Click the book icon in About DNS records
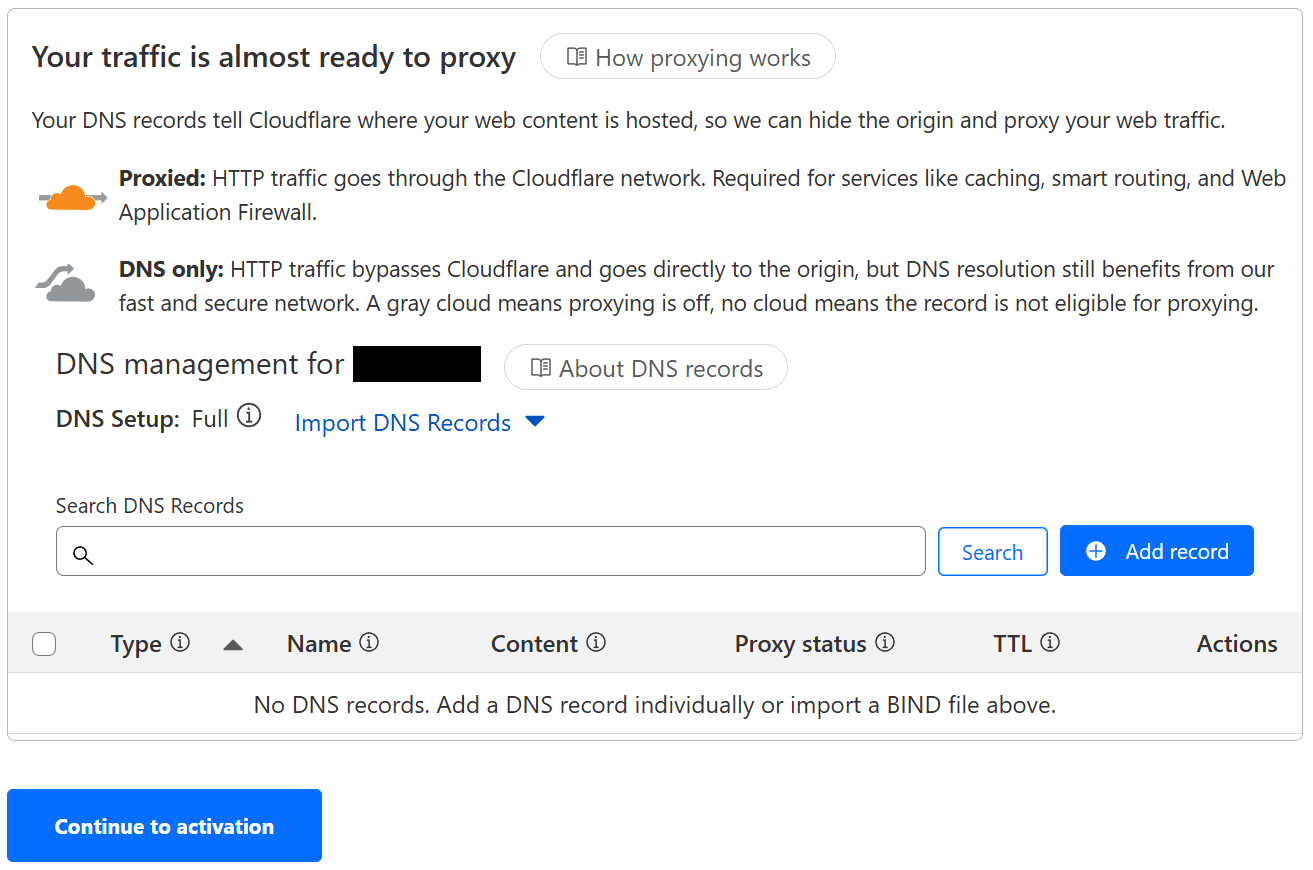 pyautogui.click(x=540, y=368)
